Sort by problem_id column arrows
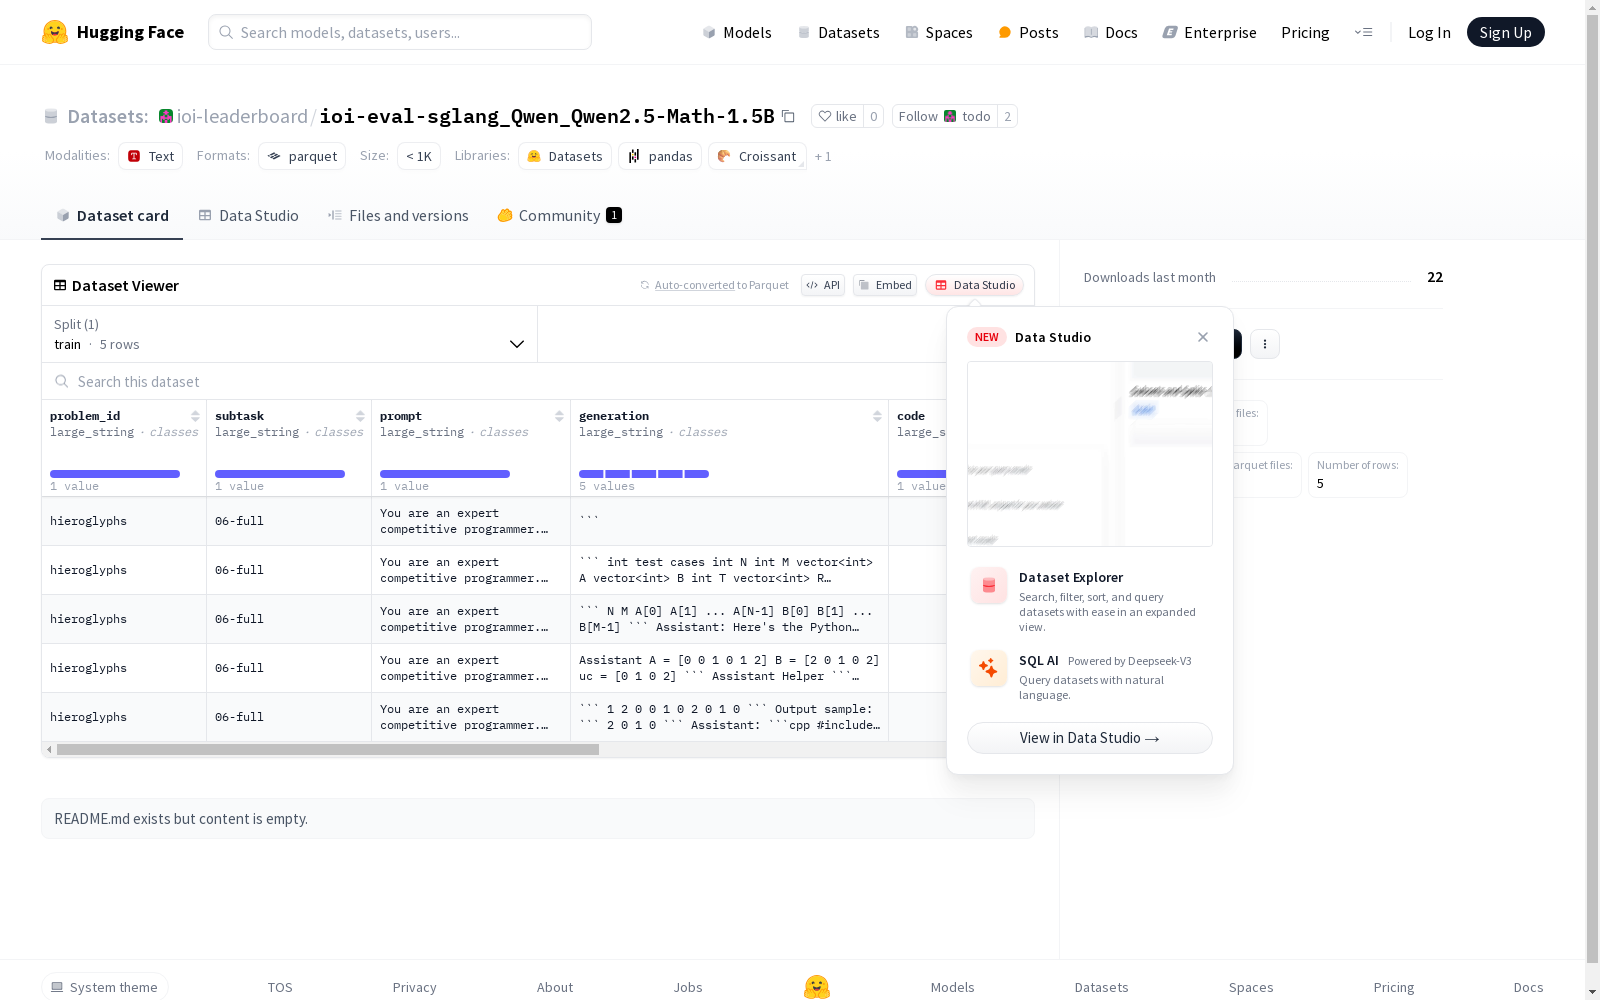Viewport: 1600px width, 1000px height. (195, 416)
